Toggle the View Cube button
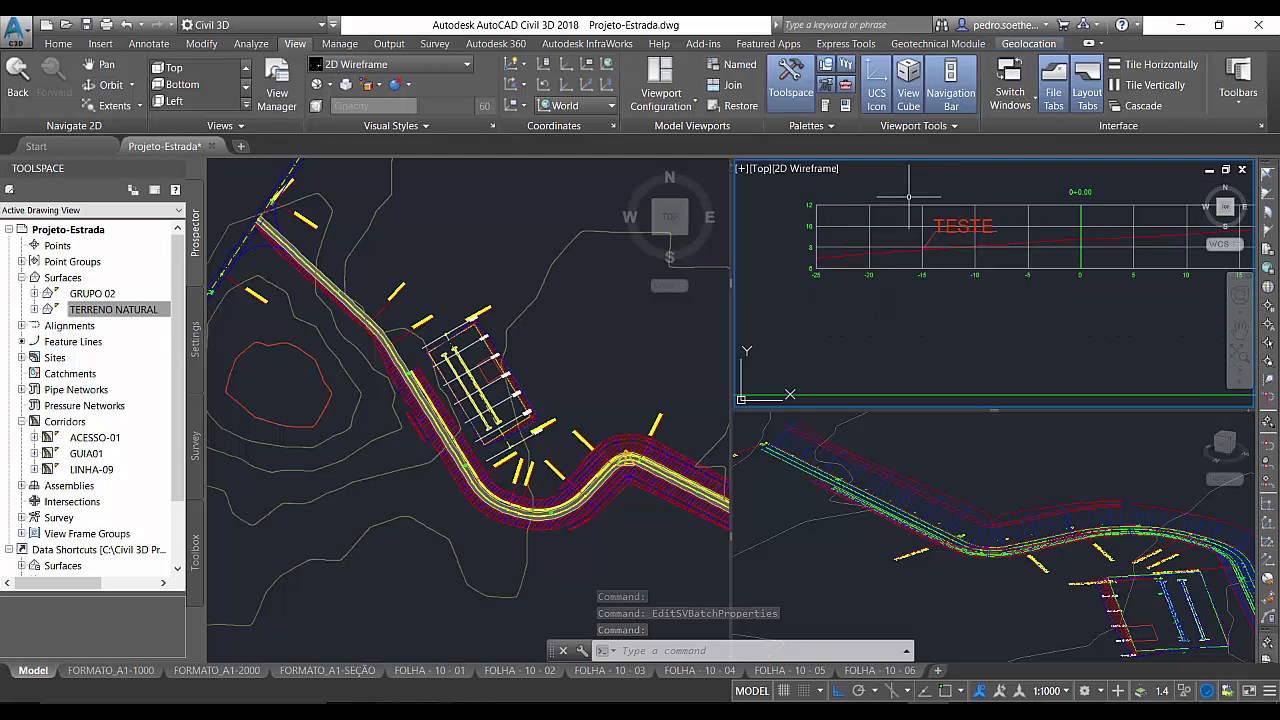Viewport: 1280px width, 720px height. [x=908, y=84]
